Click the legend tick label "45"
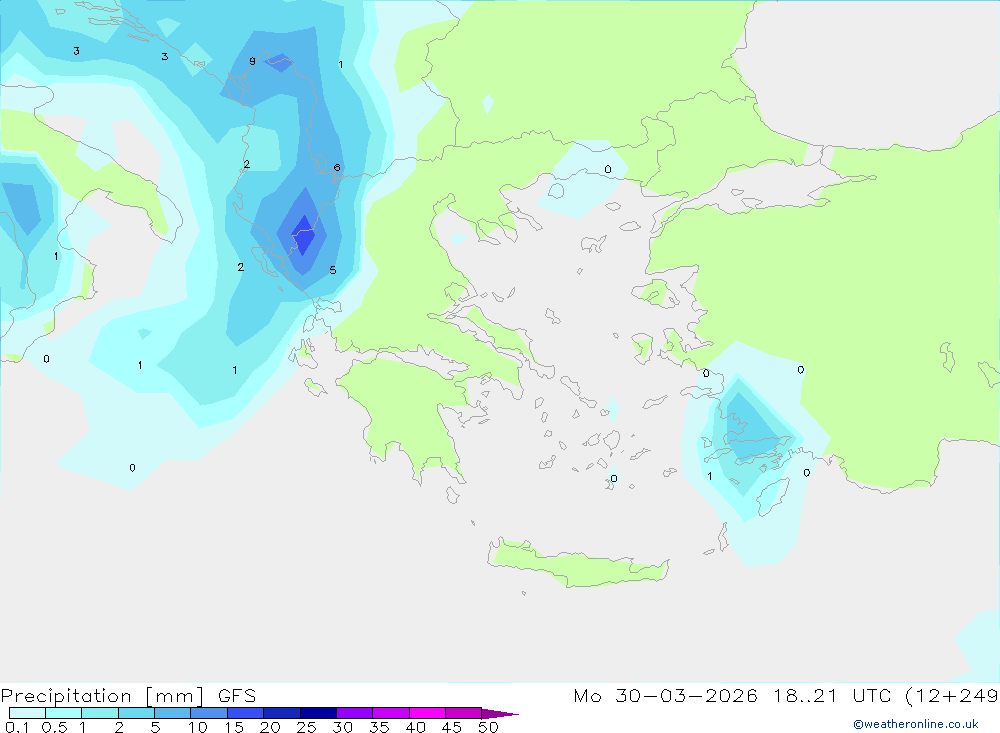The height and width of the screenshot is (733, 1000). click(452, 727)
